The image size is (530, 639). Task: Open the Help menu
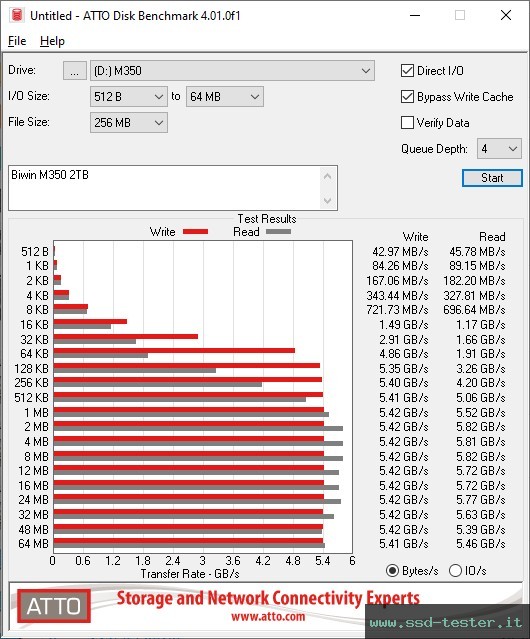[x=52, y=41]
